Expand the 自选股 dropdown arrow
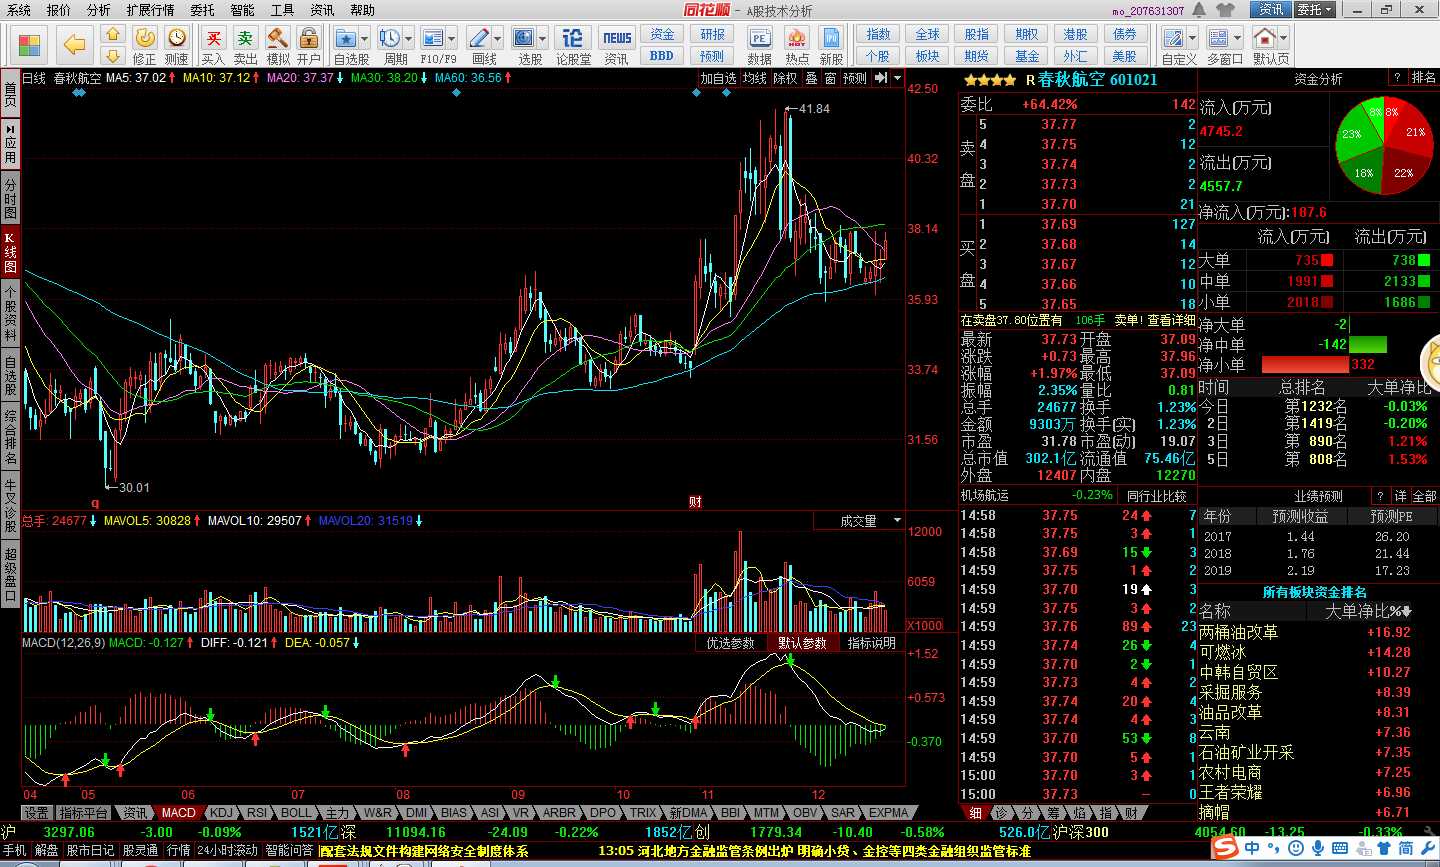 [x=364, y=39]
